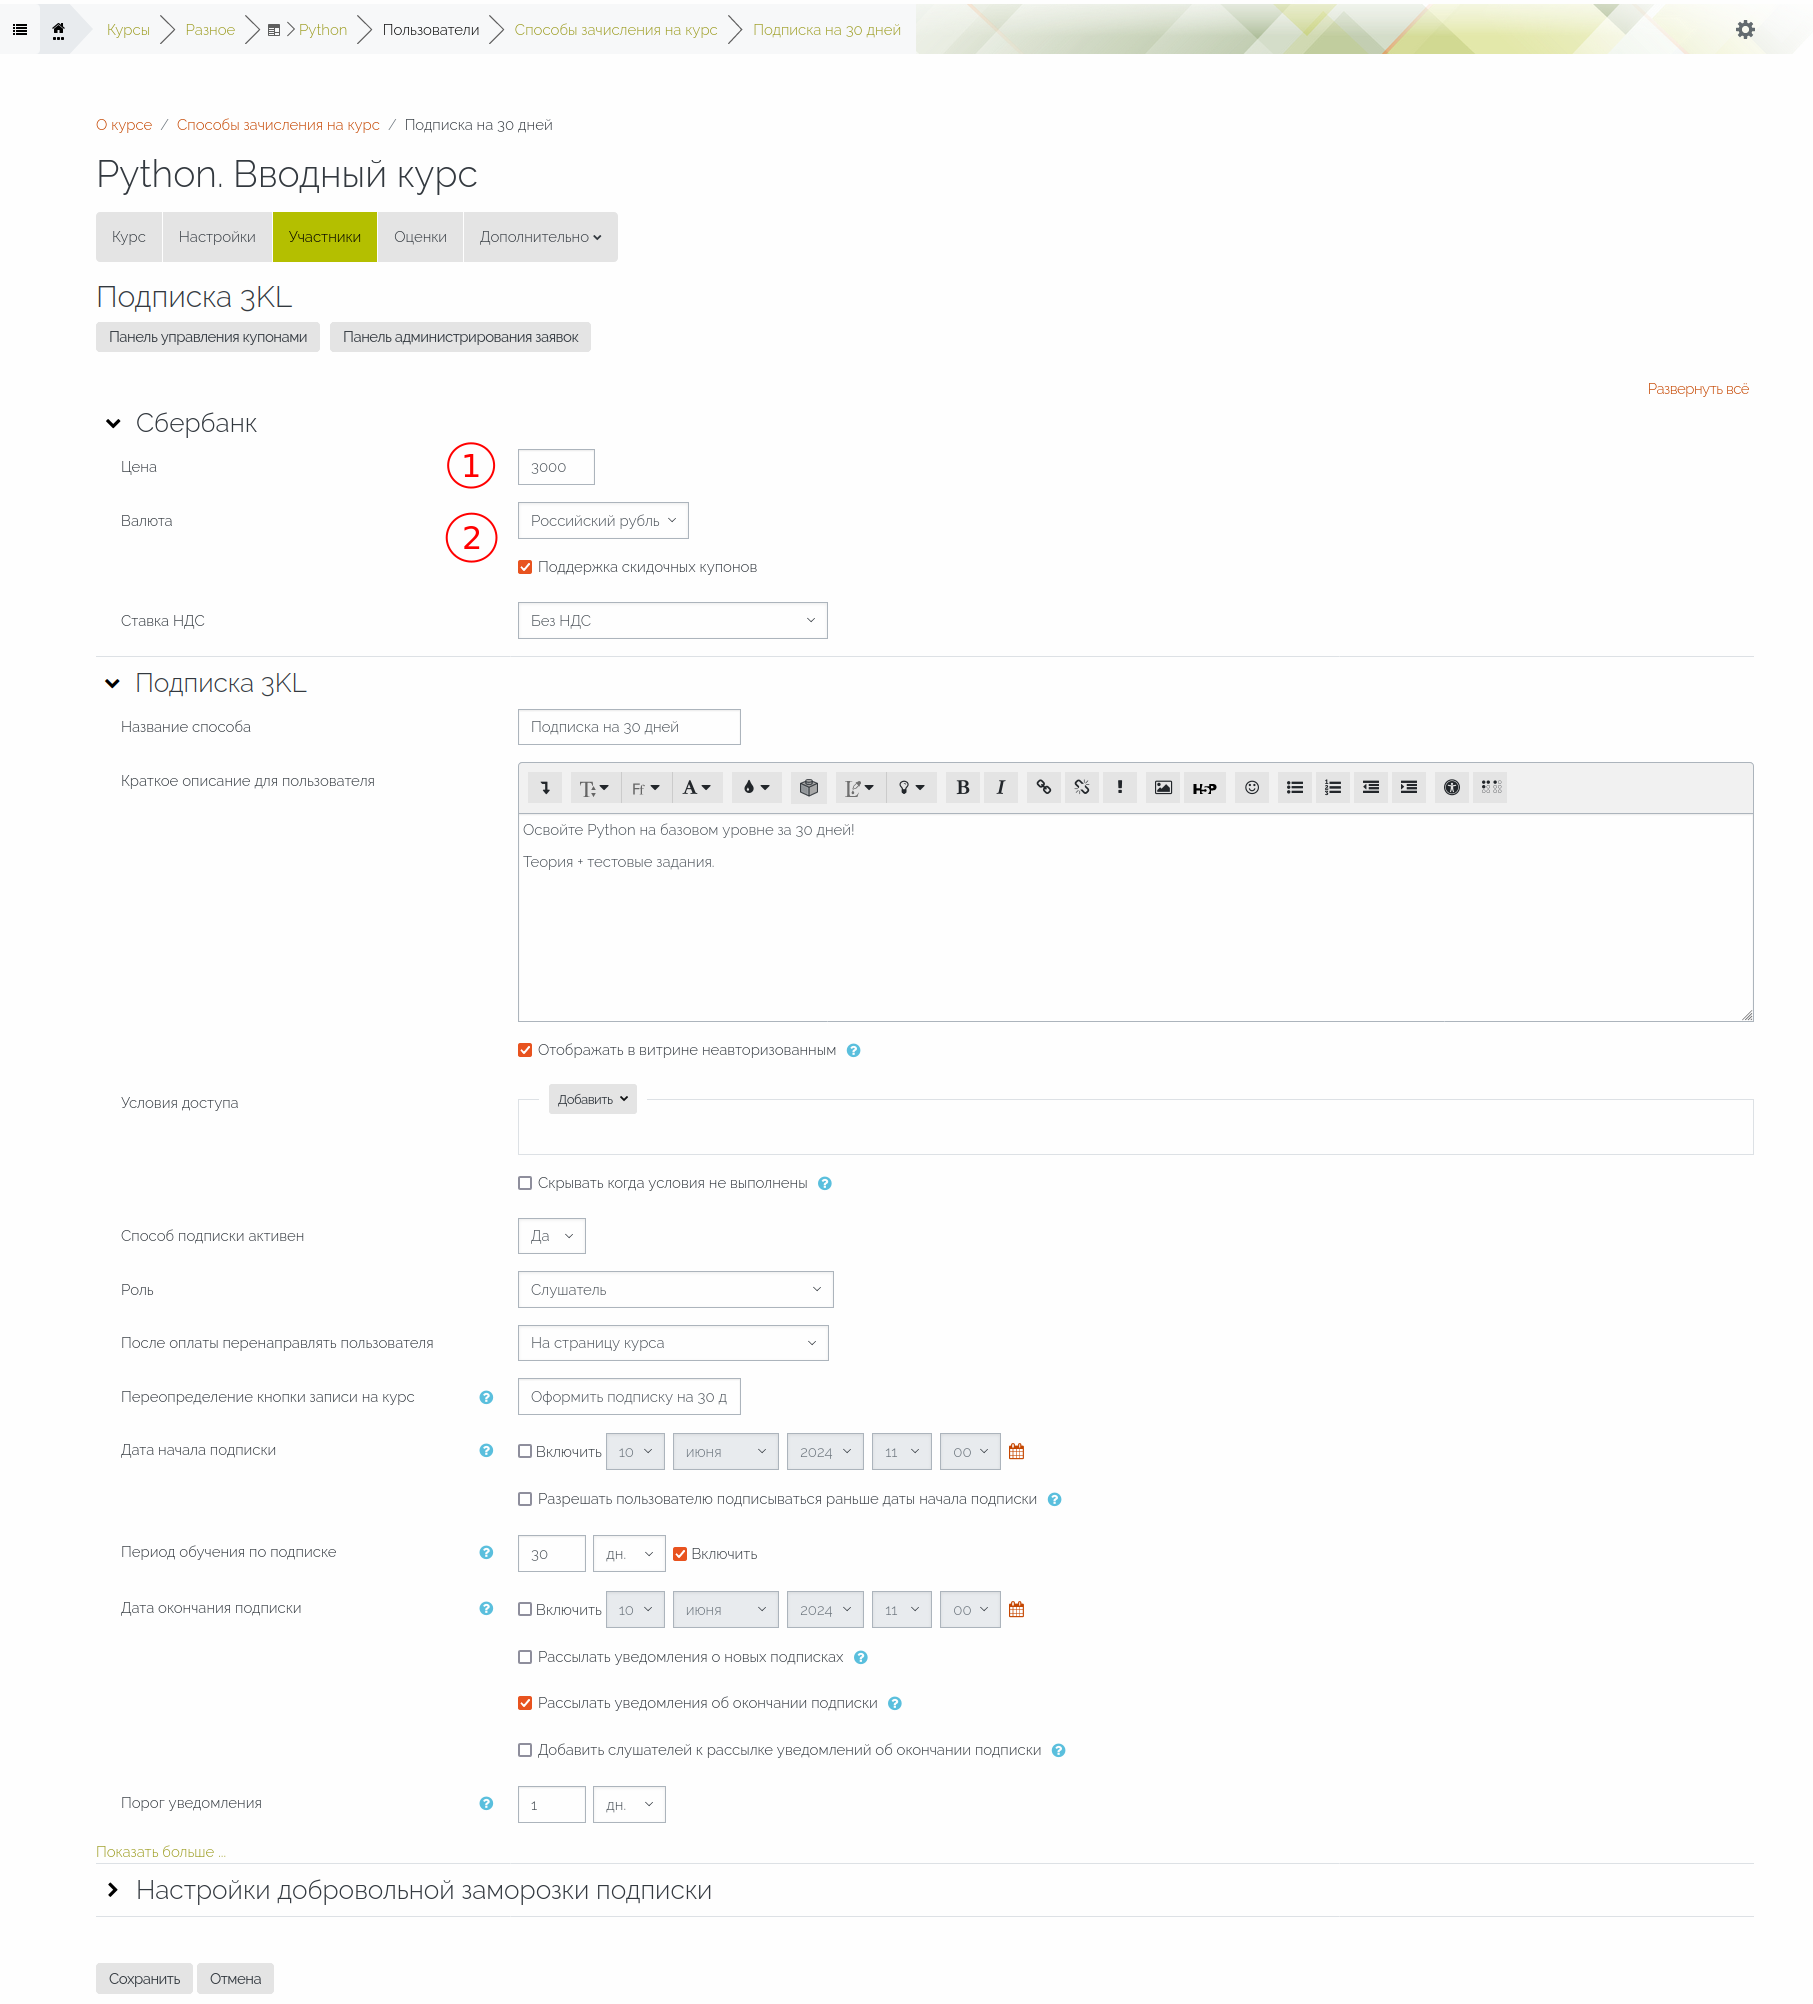Create a bulleted list
This screenshot has height=2004, width=1813.
1295,788
